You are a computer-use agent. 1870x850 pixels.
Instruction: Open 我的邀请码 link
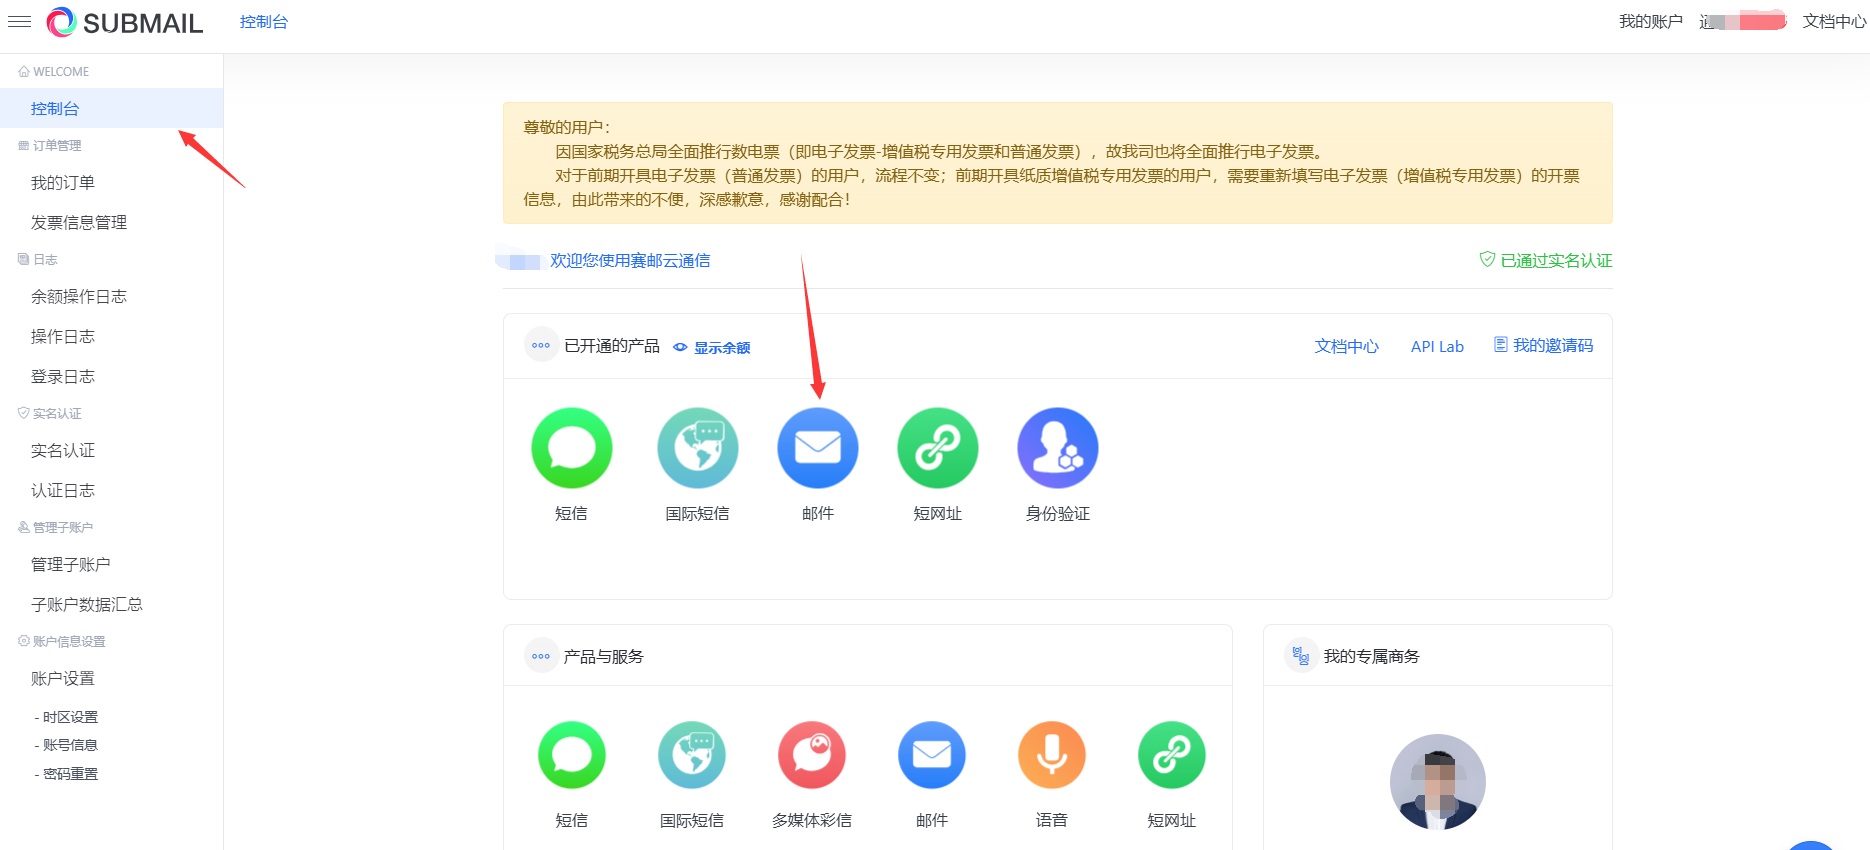(x=1553, y=345)
